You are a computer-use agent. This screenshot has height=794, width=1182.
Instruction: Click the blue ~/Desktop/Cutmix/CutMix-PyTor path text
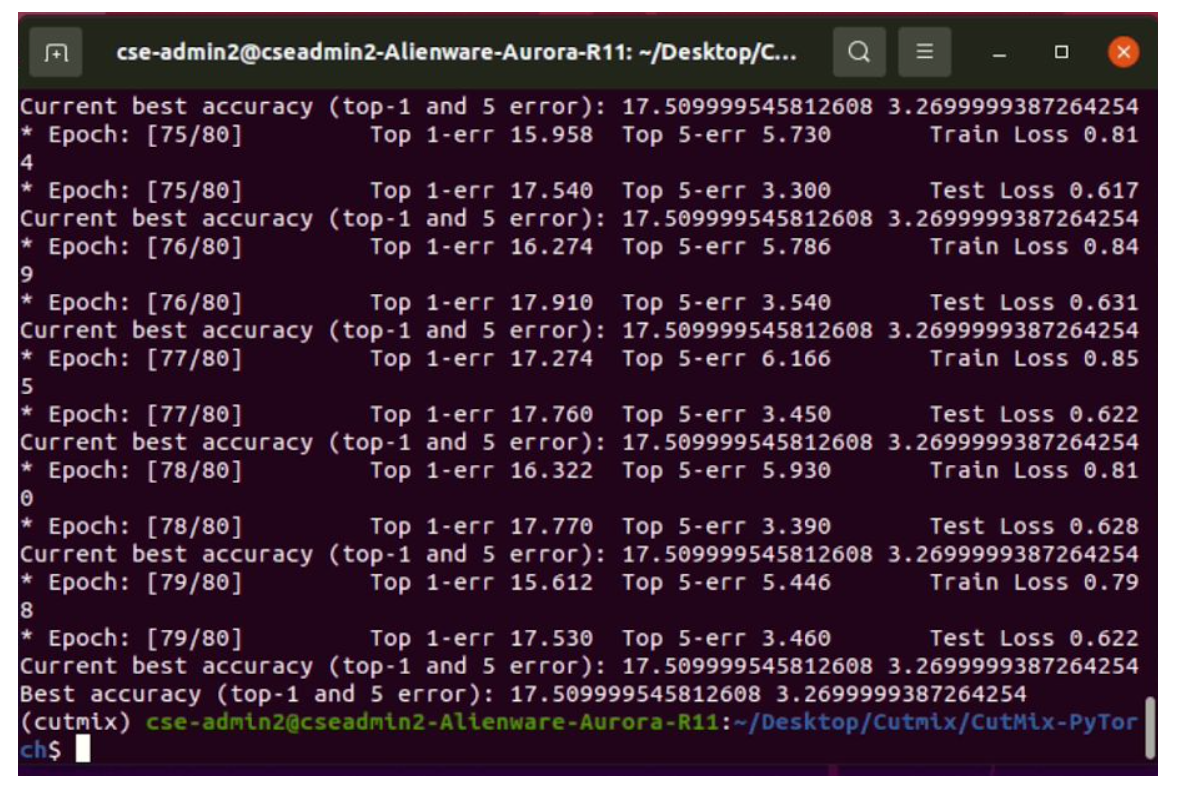[x=935, y=722]
